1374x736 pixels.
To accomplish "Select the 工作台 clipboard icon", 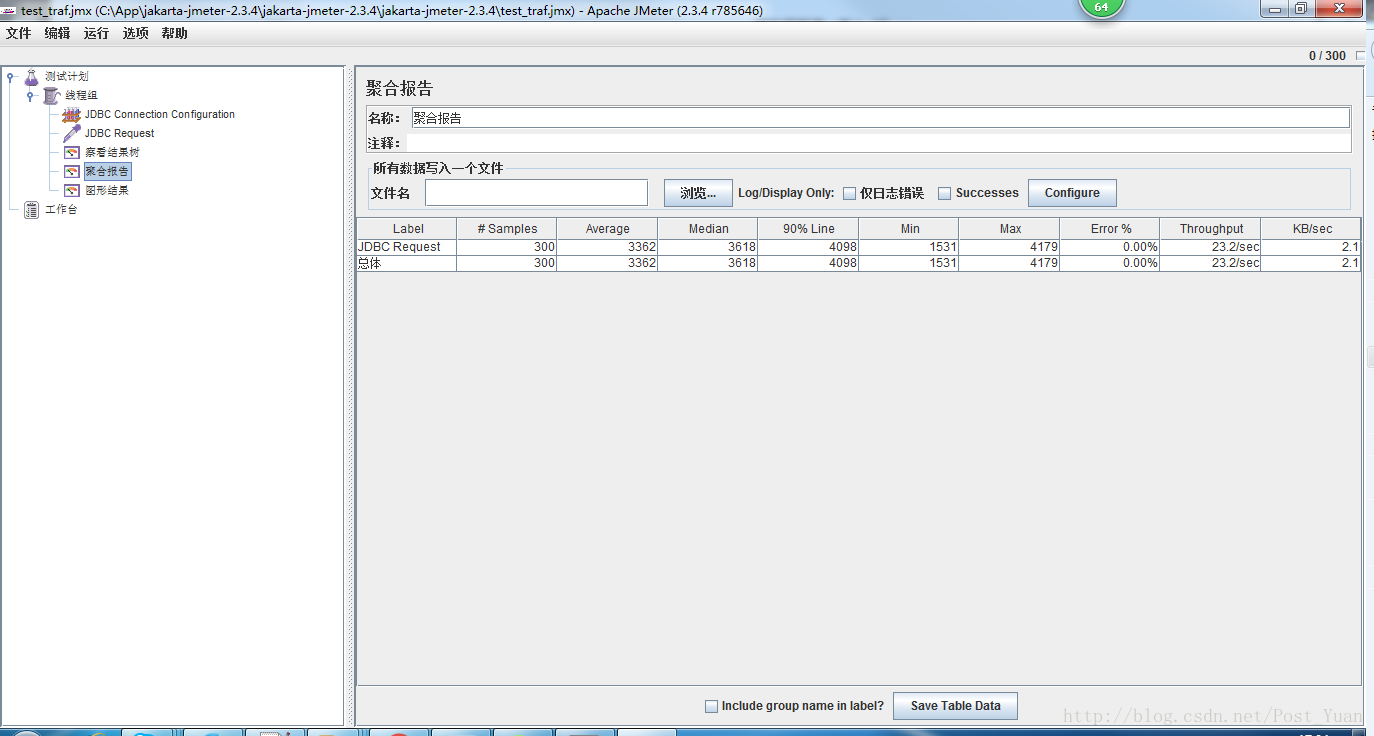I will (x=32, y=209).
